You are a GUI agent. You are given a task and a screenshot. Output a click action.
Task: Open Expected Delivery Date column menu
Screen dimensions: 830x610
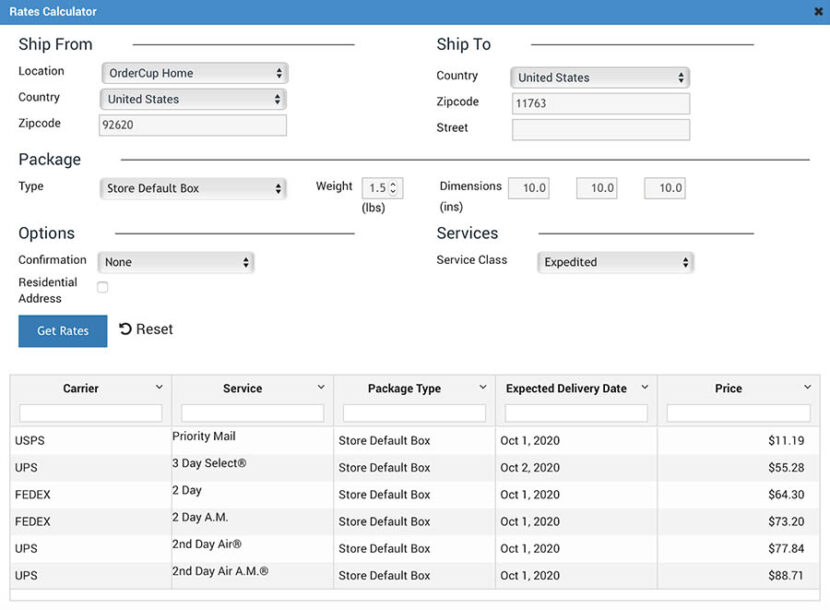645,387
